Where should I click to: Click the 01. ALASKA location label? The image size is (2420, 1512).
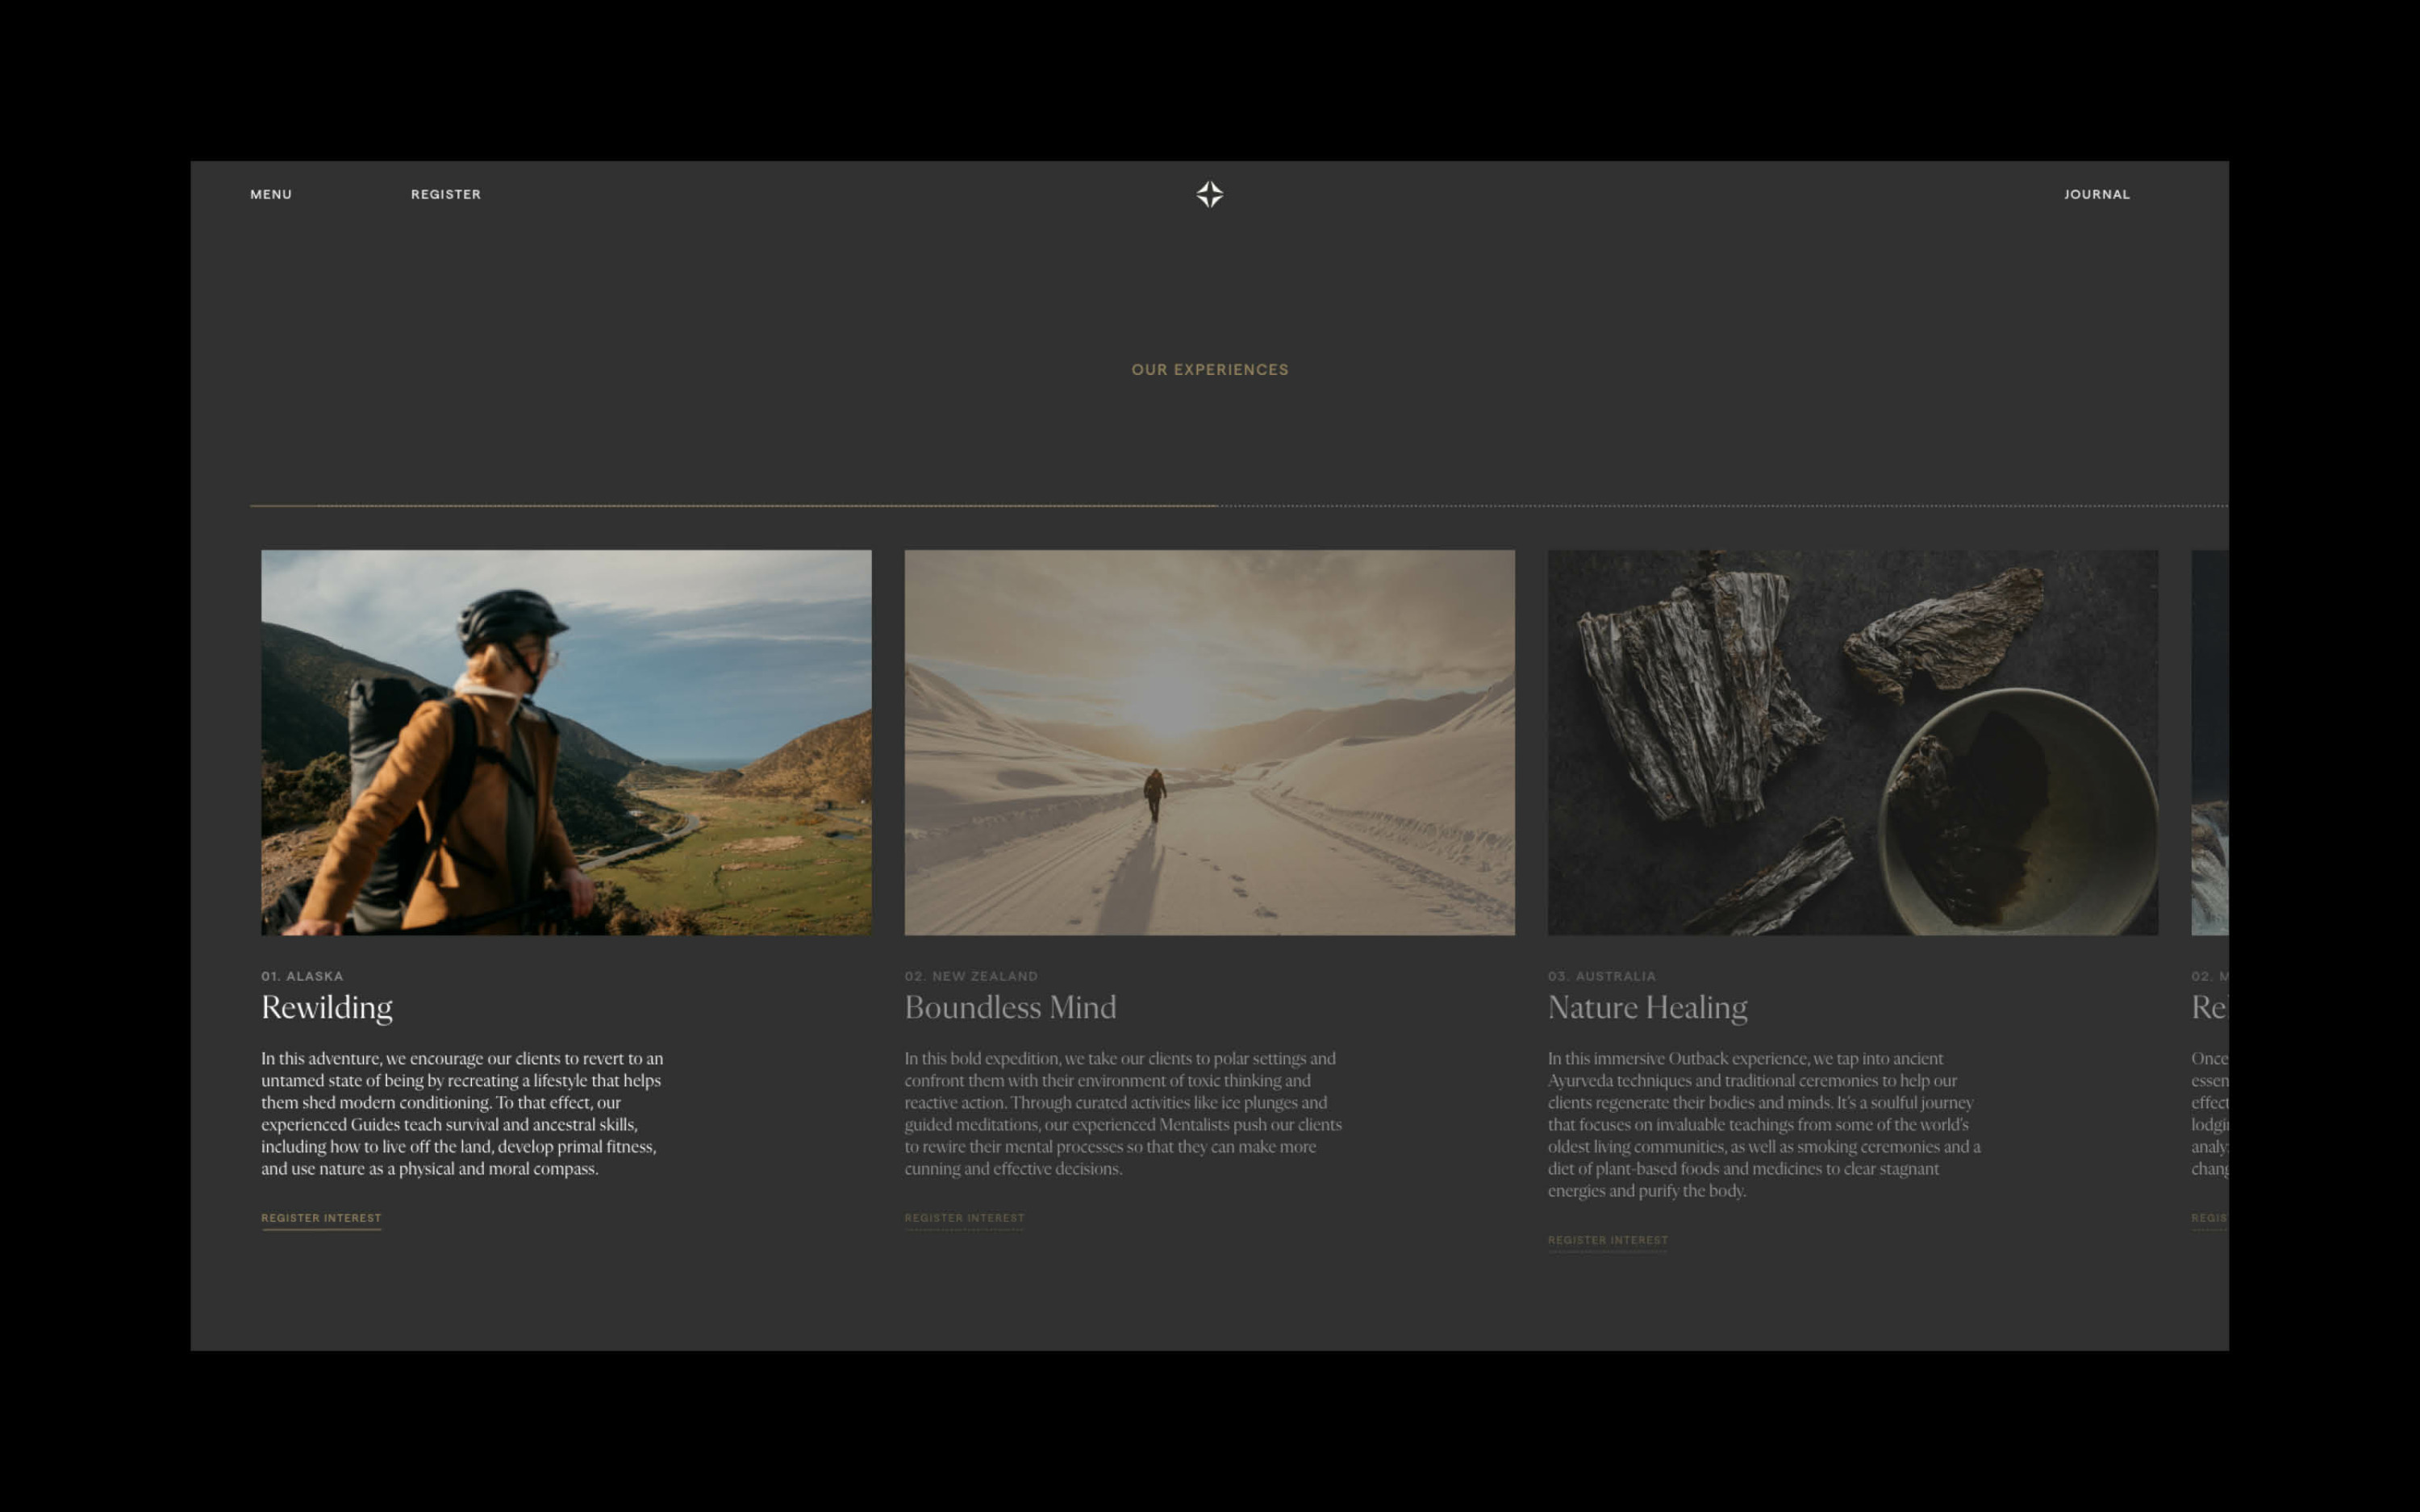[302, 976]
